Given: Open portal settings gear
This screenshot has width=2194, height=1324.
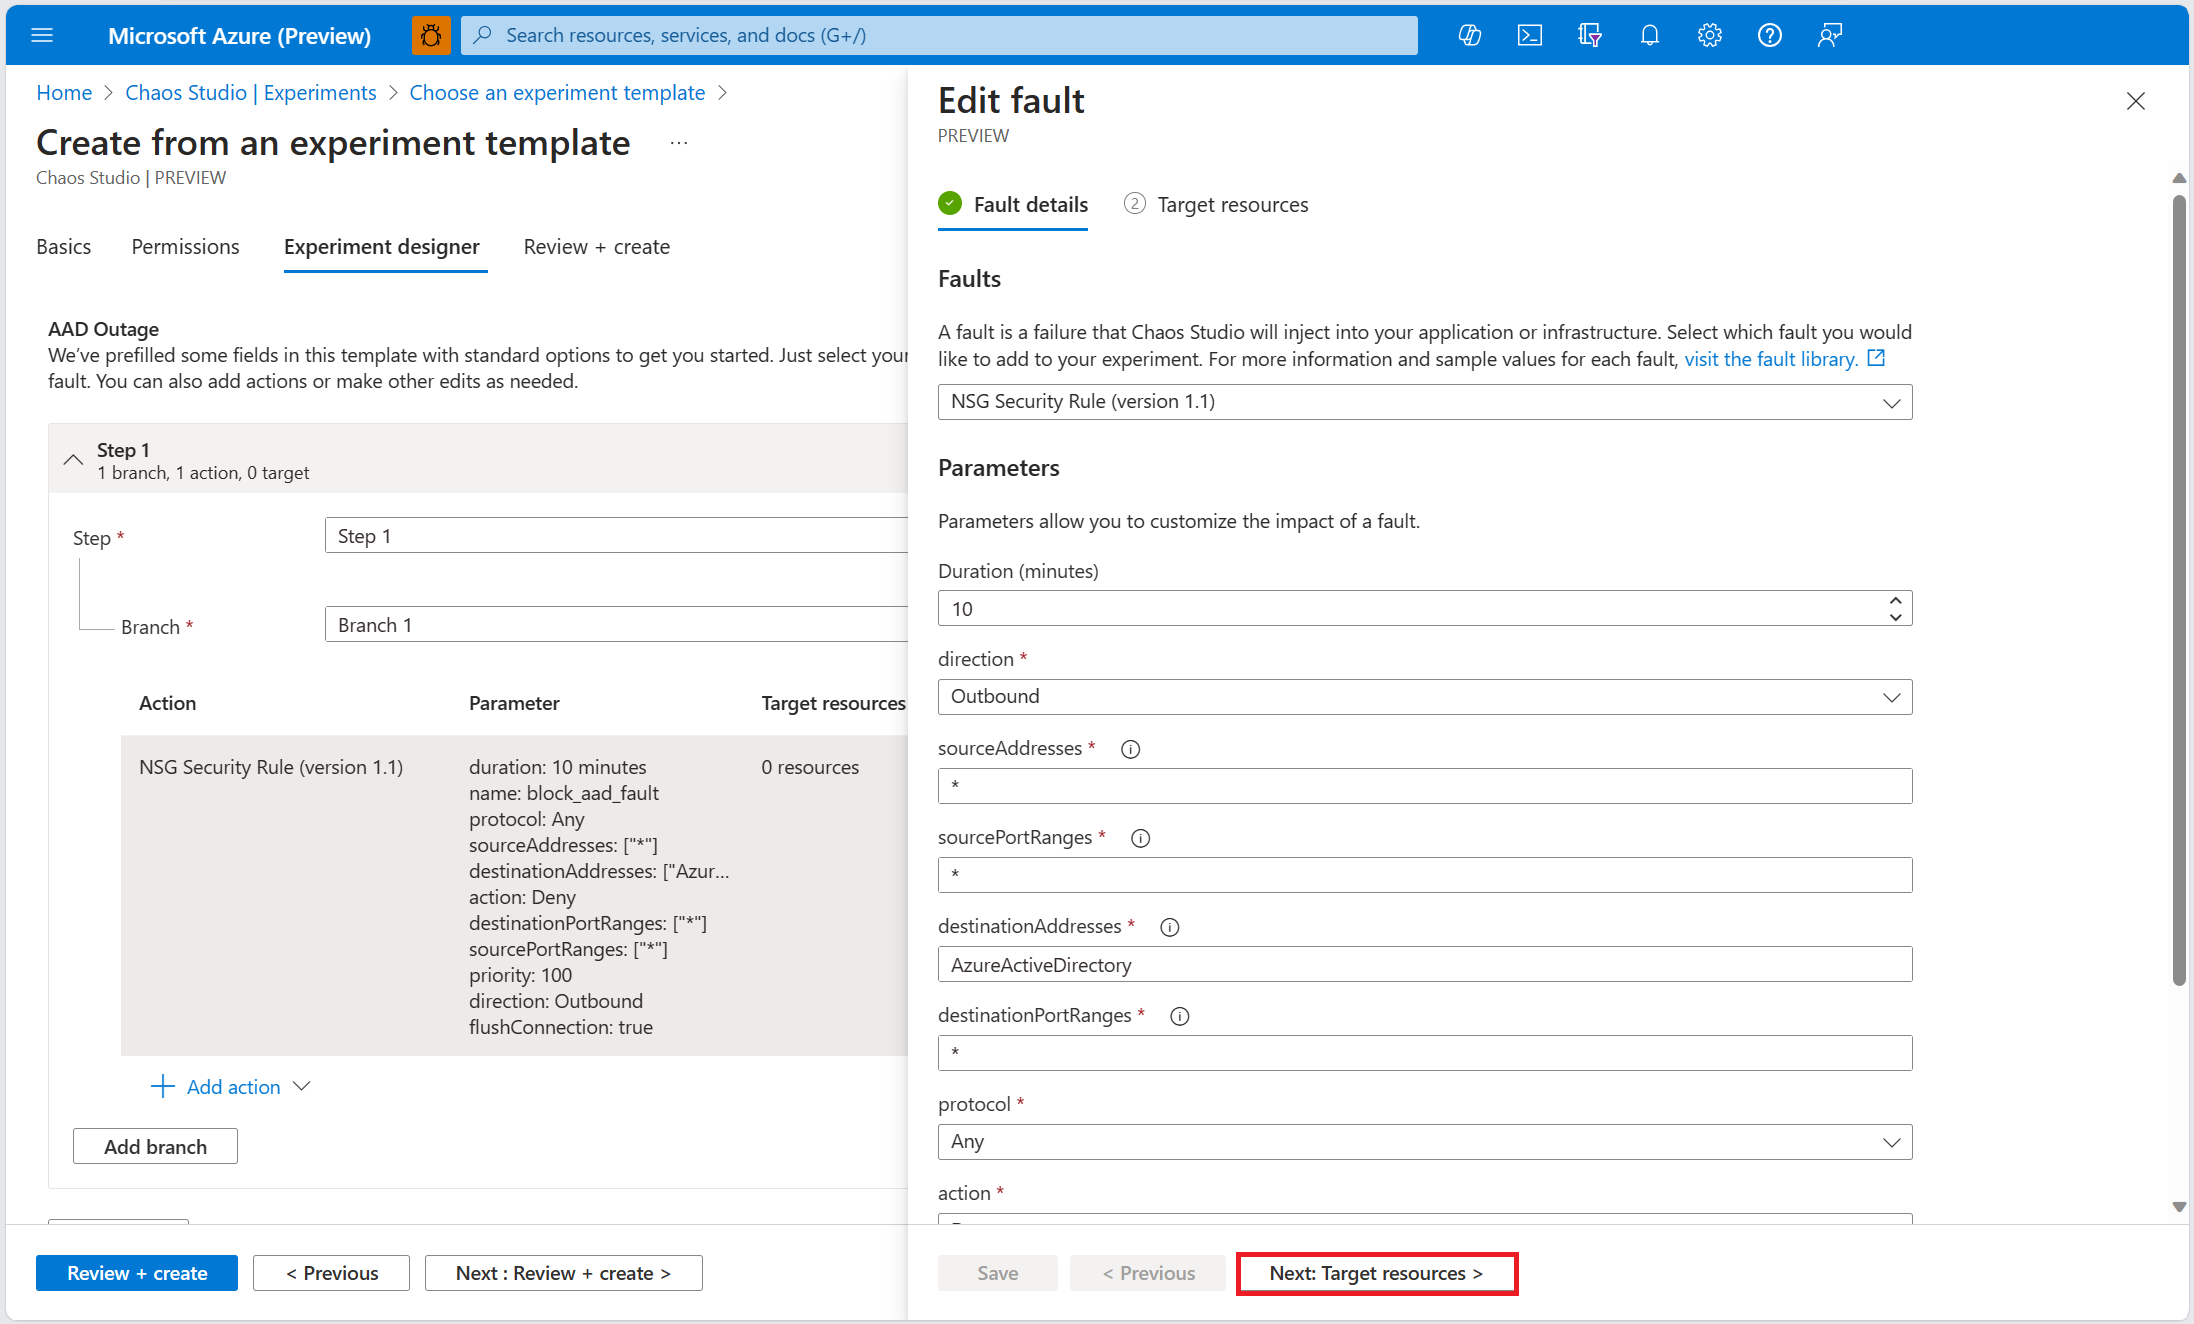Looking at the screenshot, I should click(x=1709, y=35).
